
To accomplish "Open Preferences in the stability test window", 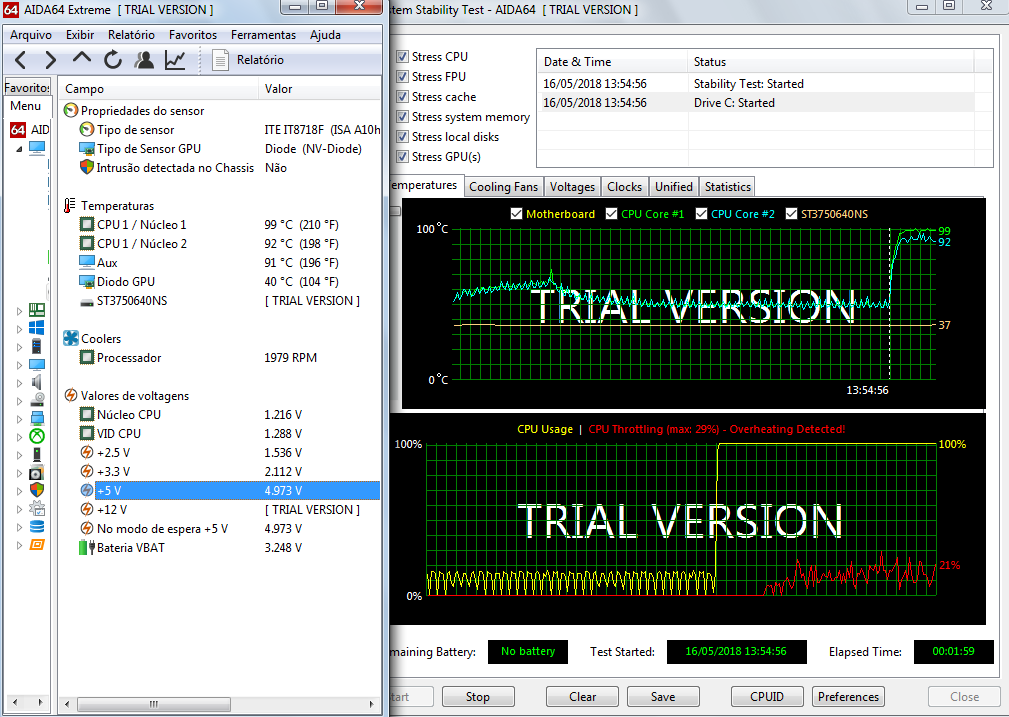I will pyautogui.click(x=848, y=696).
